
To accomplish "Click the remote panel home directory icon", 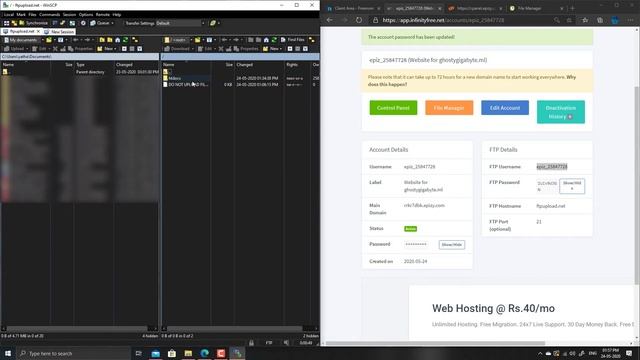I will [x=266, y=40].
